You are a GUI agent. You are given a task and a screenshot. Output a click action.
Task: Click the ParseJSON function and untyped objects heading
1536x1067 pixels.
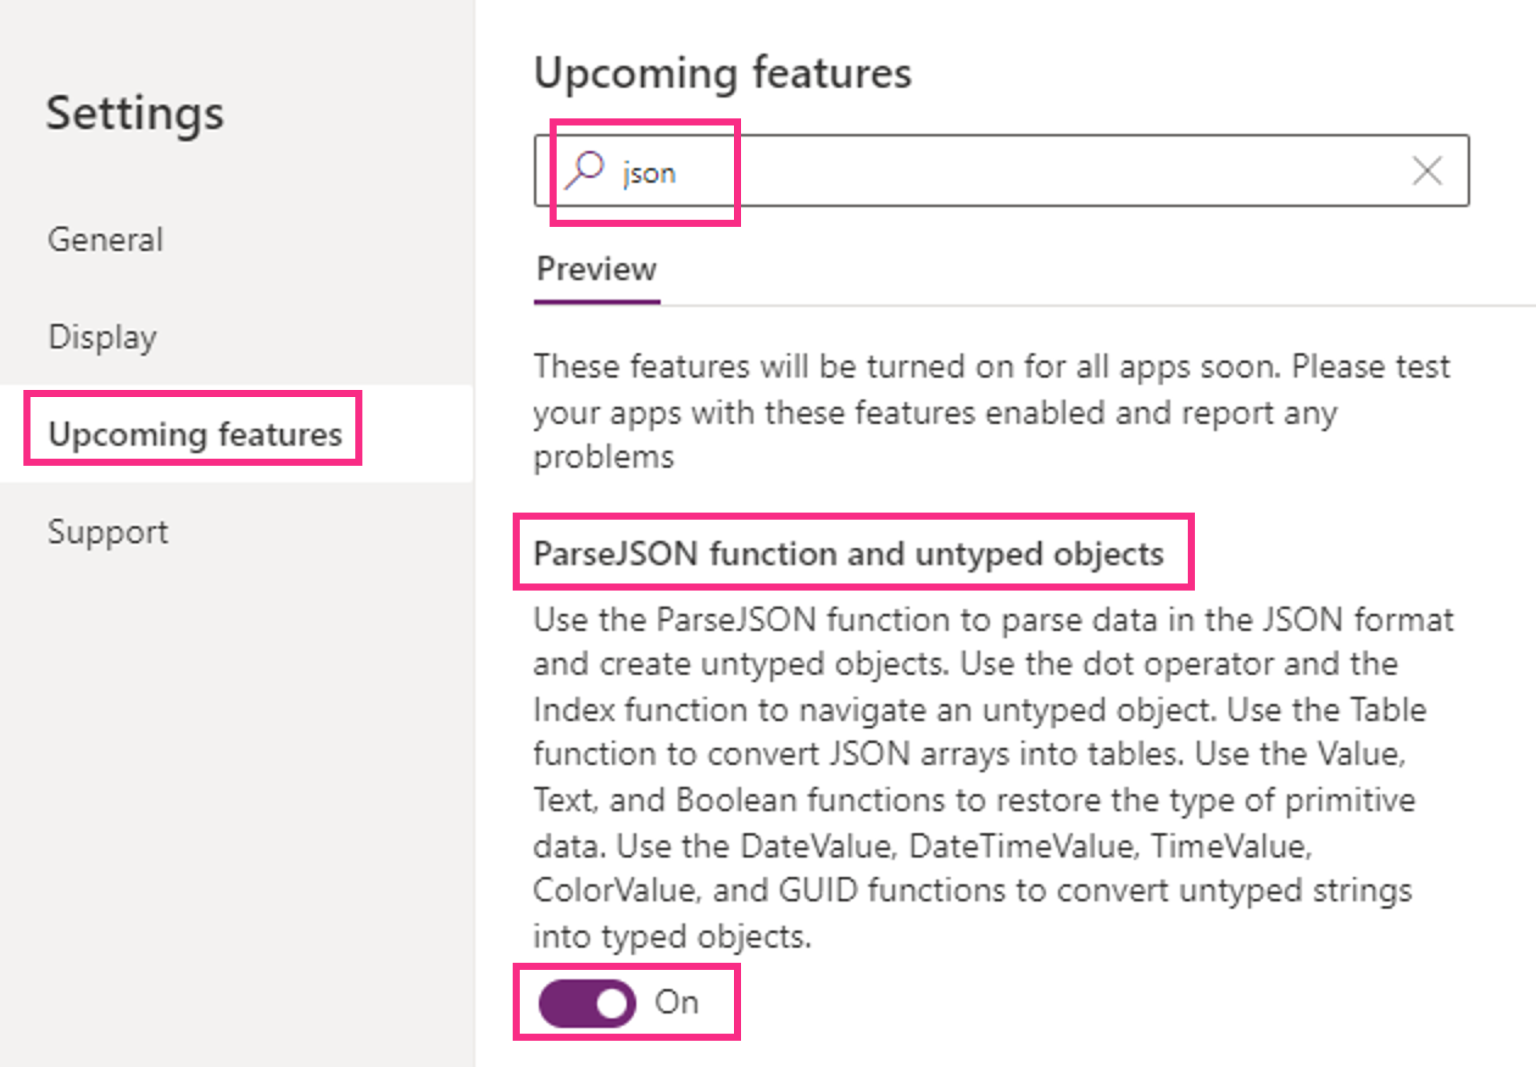pyautogui.click(x=848, y=553)
